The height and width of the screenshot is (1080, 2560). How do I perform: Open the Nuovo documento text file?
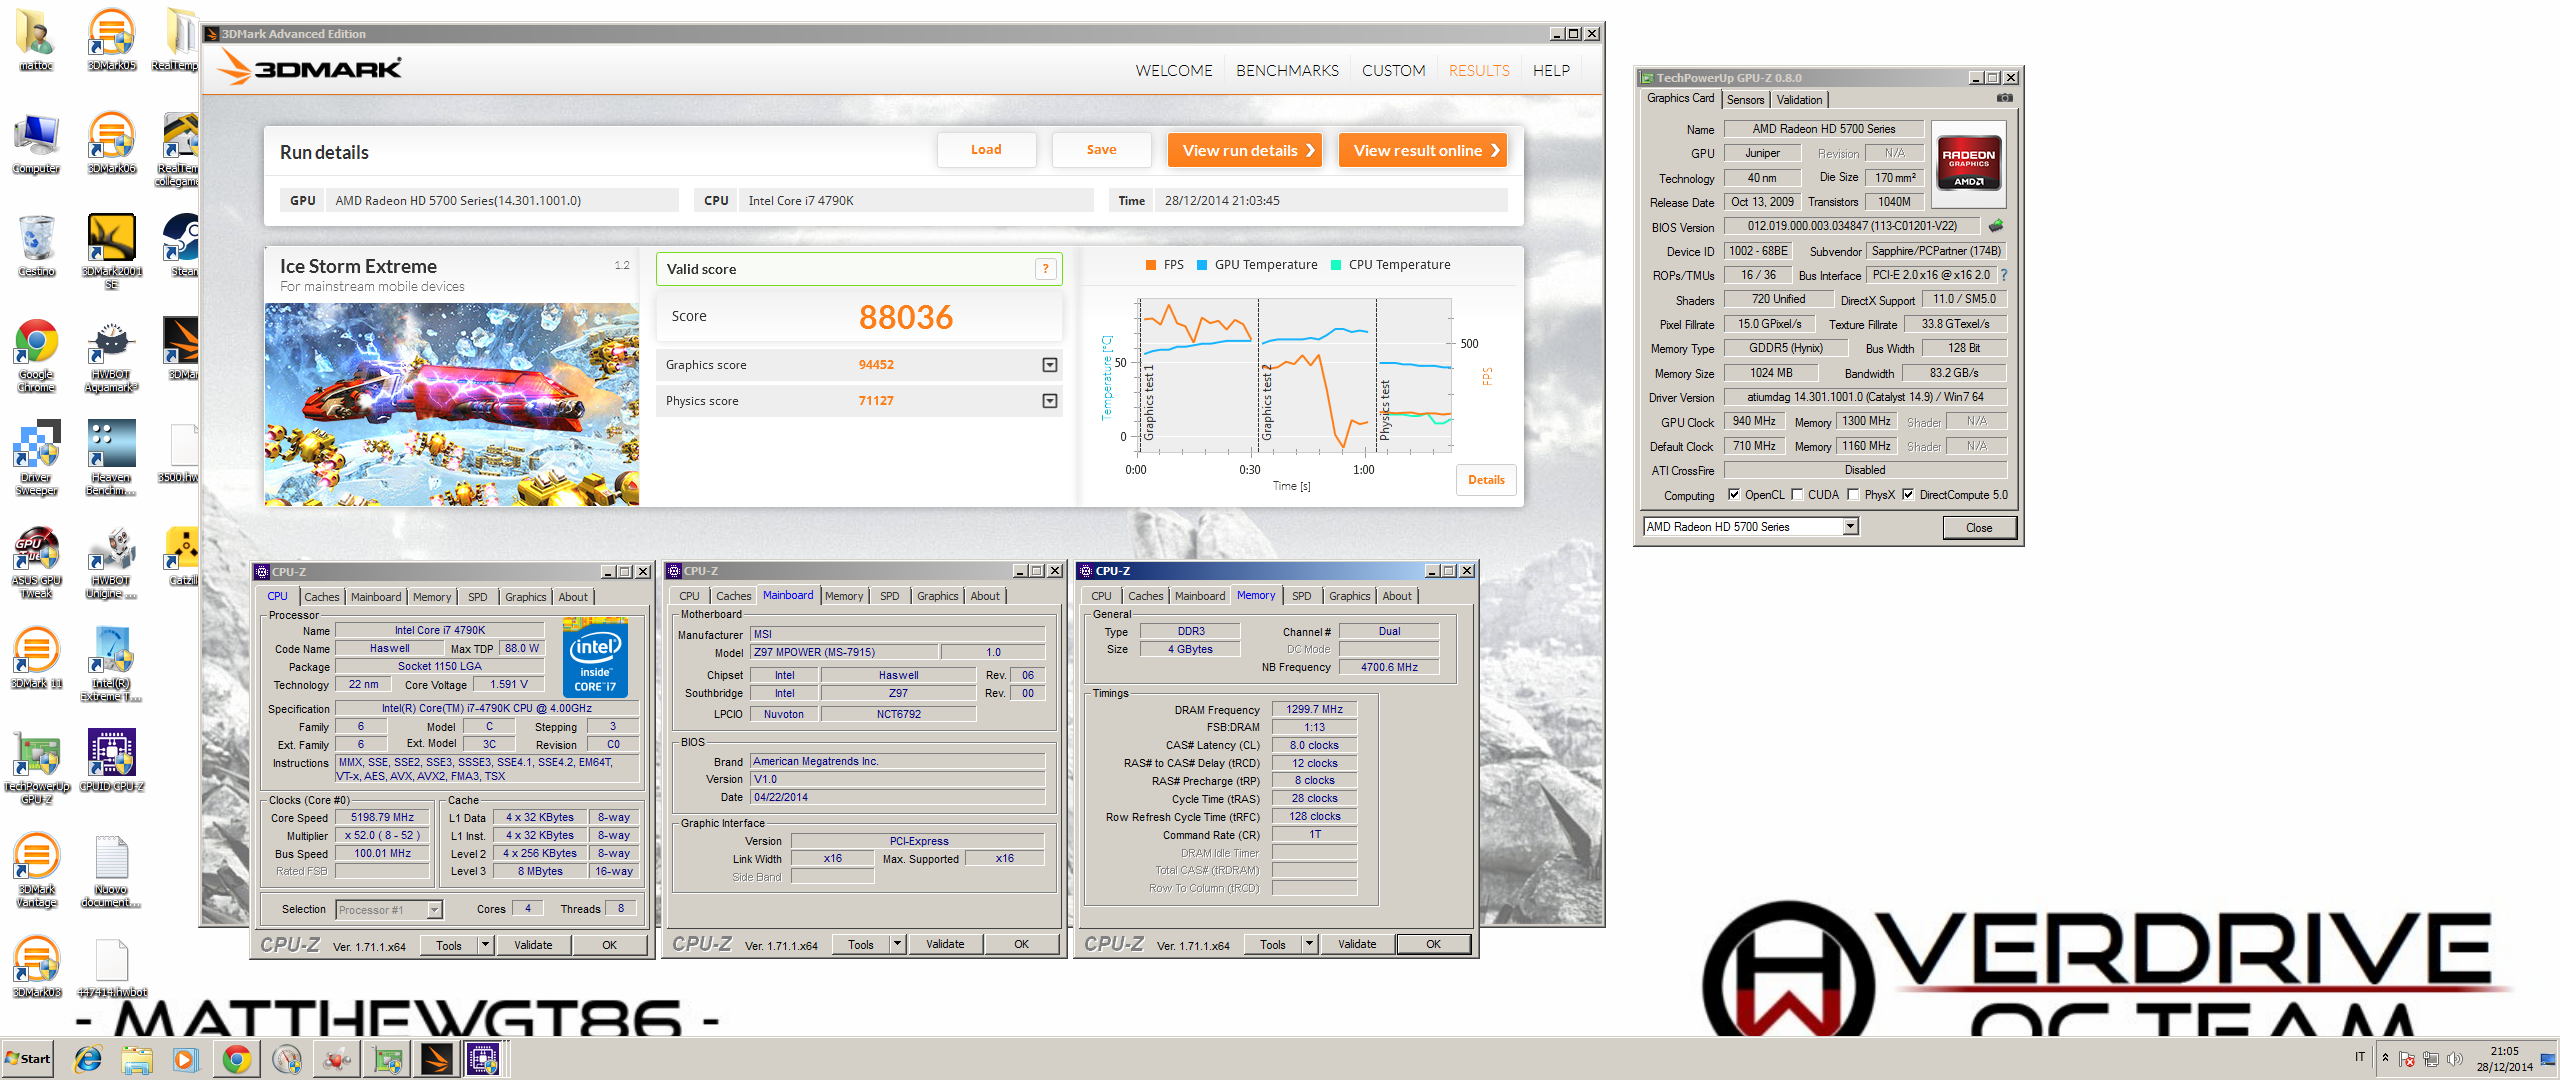[x=111, y=871]
